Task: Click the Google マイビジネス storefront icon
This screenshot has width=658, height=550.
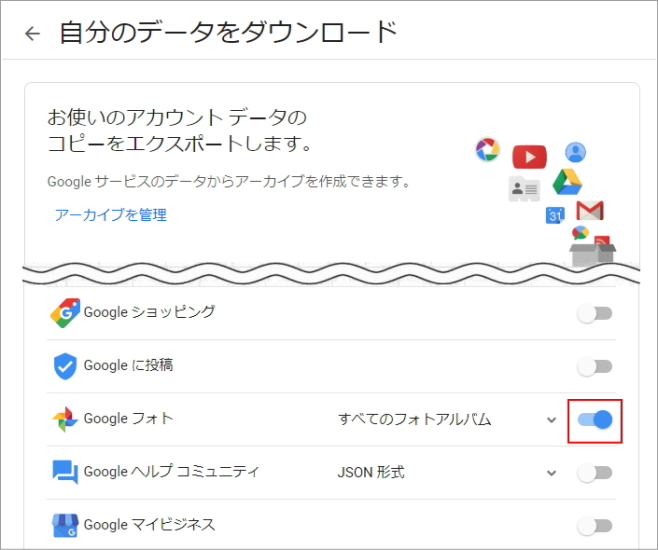Action: pyautogui.click(x=65, y=525)
